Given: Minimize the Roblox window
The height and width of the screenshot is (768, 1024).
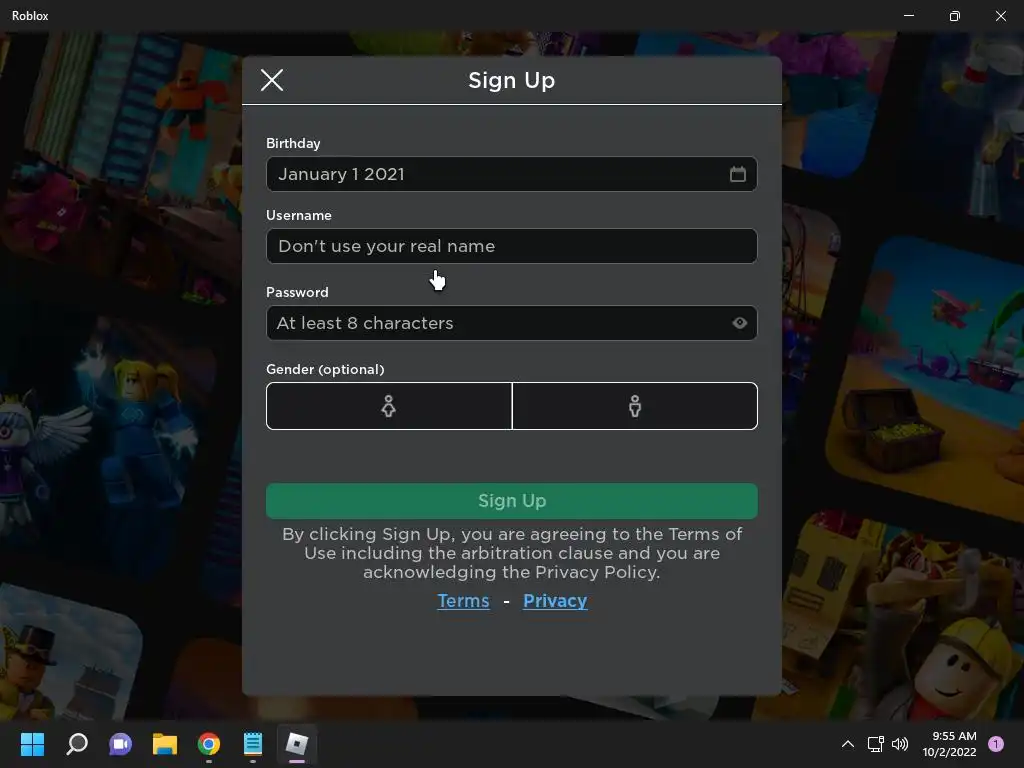Looking at the screenshot, I should tap(909, 16).
